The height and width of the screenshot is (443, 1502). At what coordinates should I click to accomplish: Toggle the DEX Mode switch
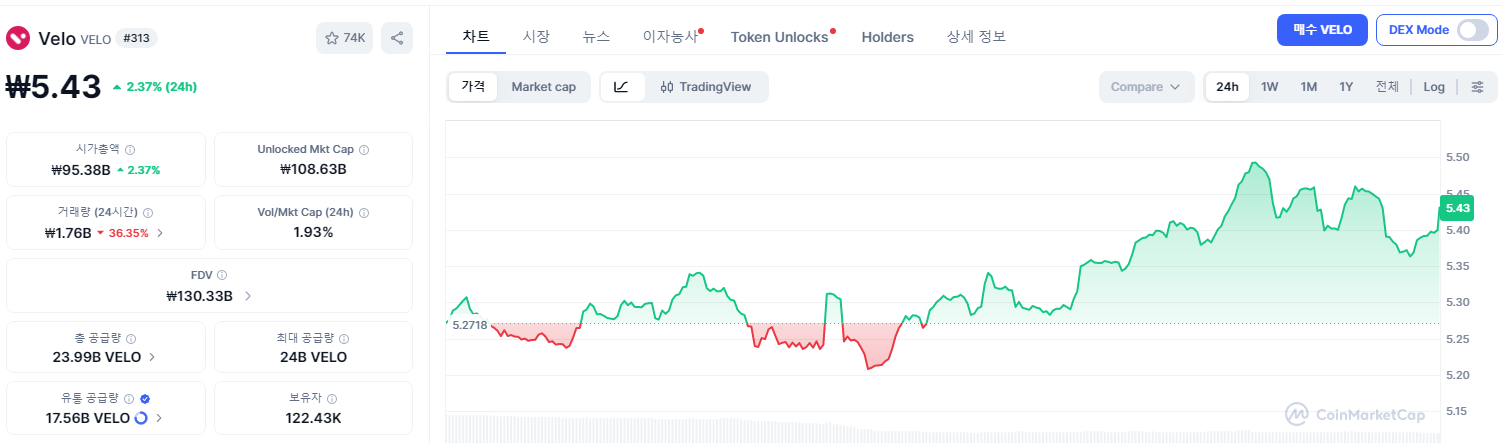1471,30
